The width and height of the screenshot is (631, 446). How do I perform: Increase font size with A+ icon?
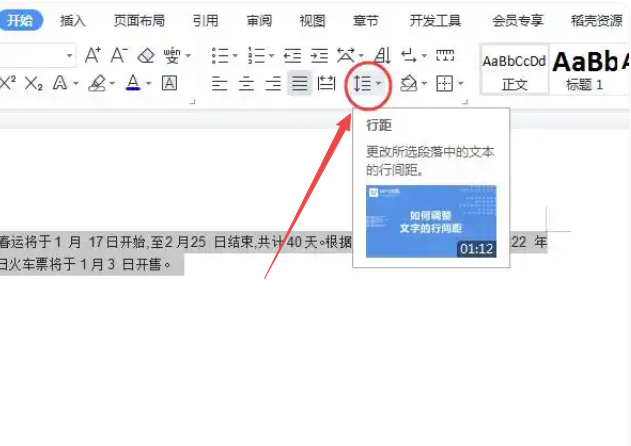(93, 55)
